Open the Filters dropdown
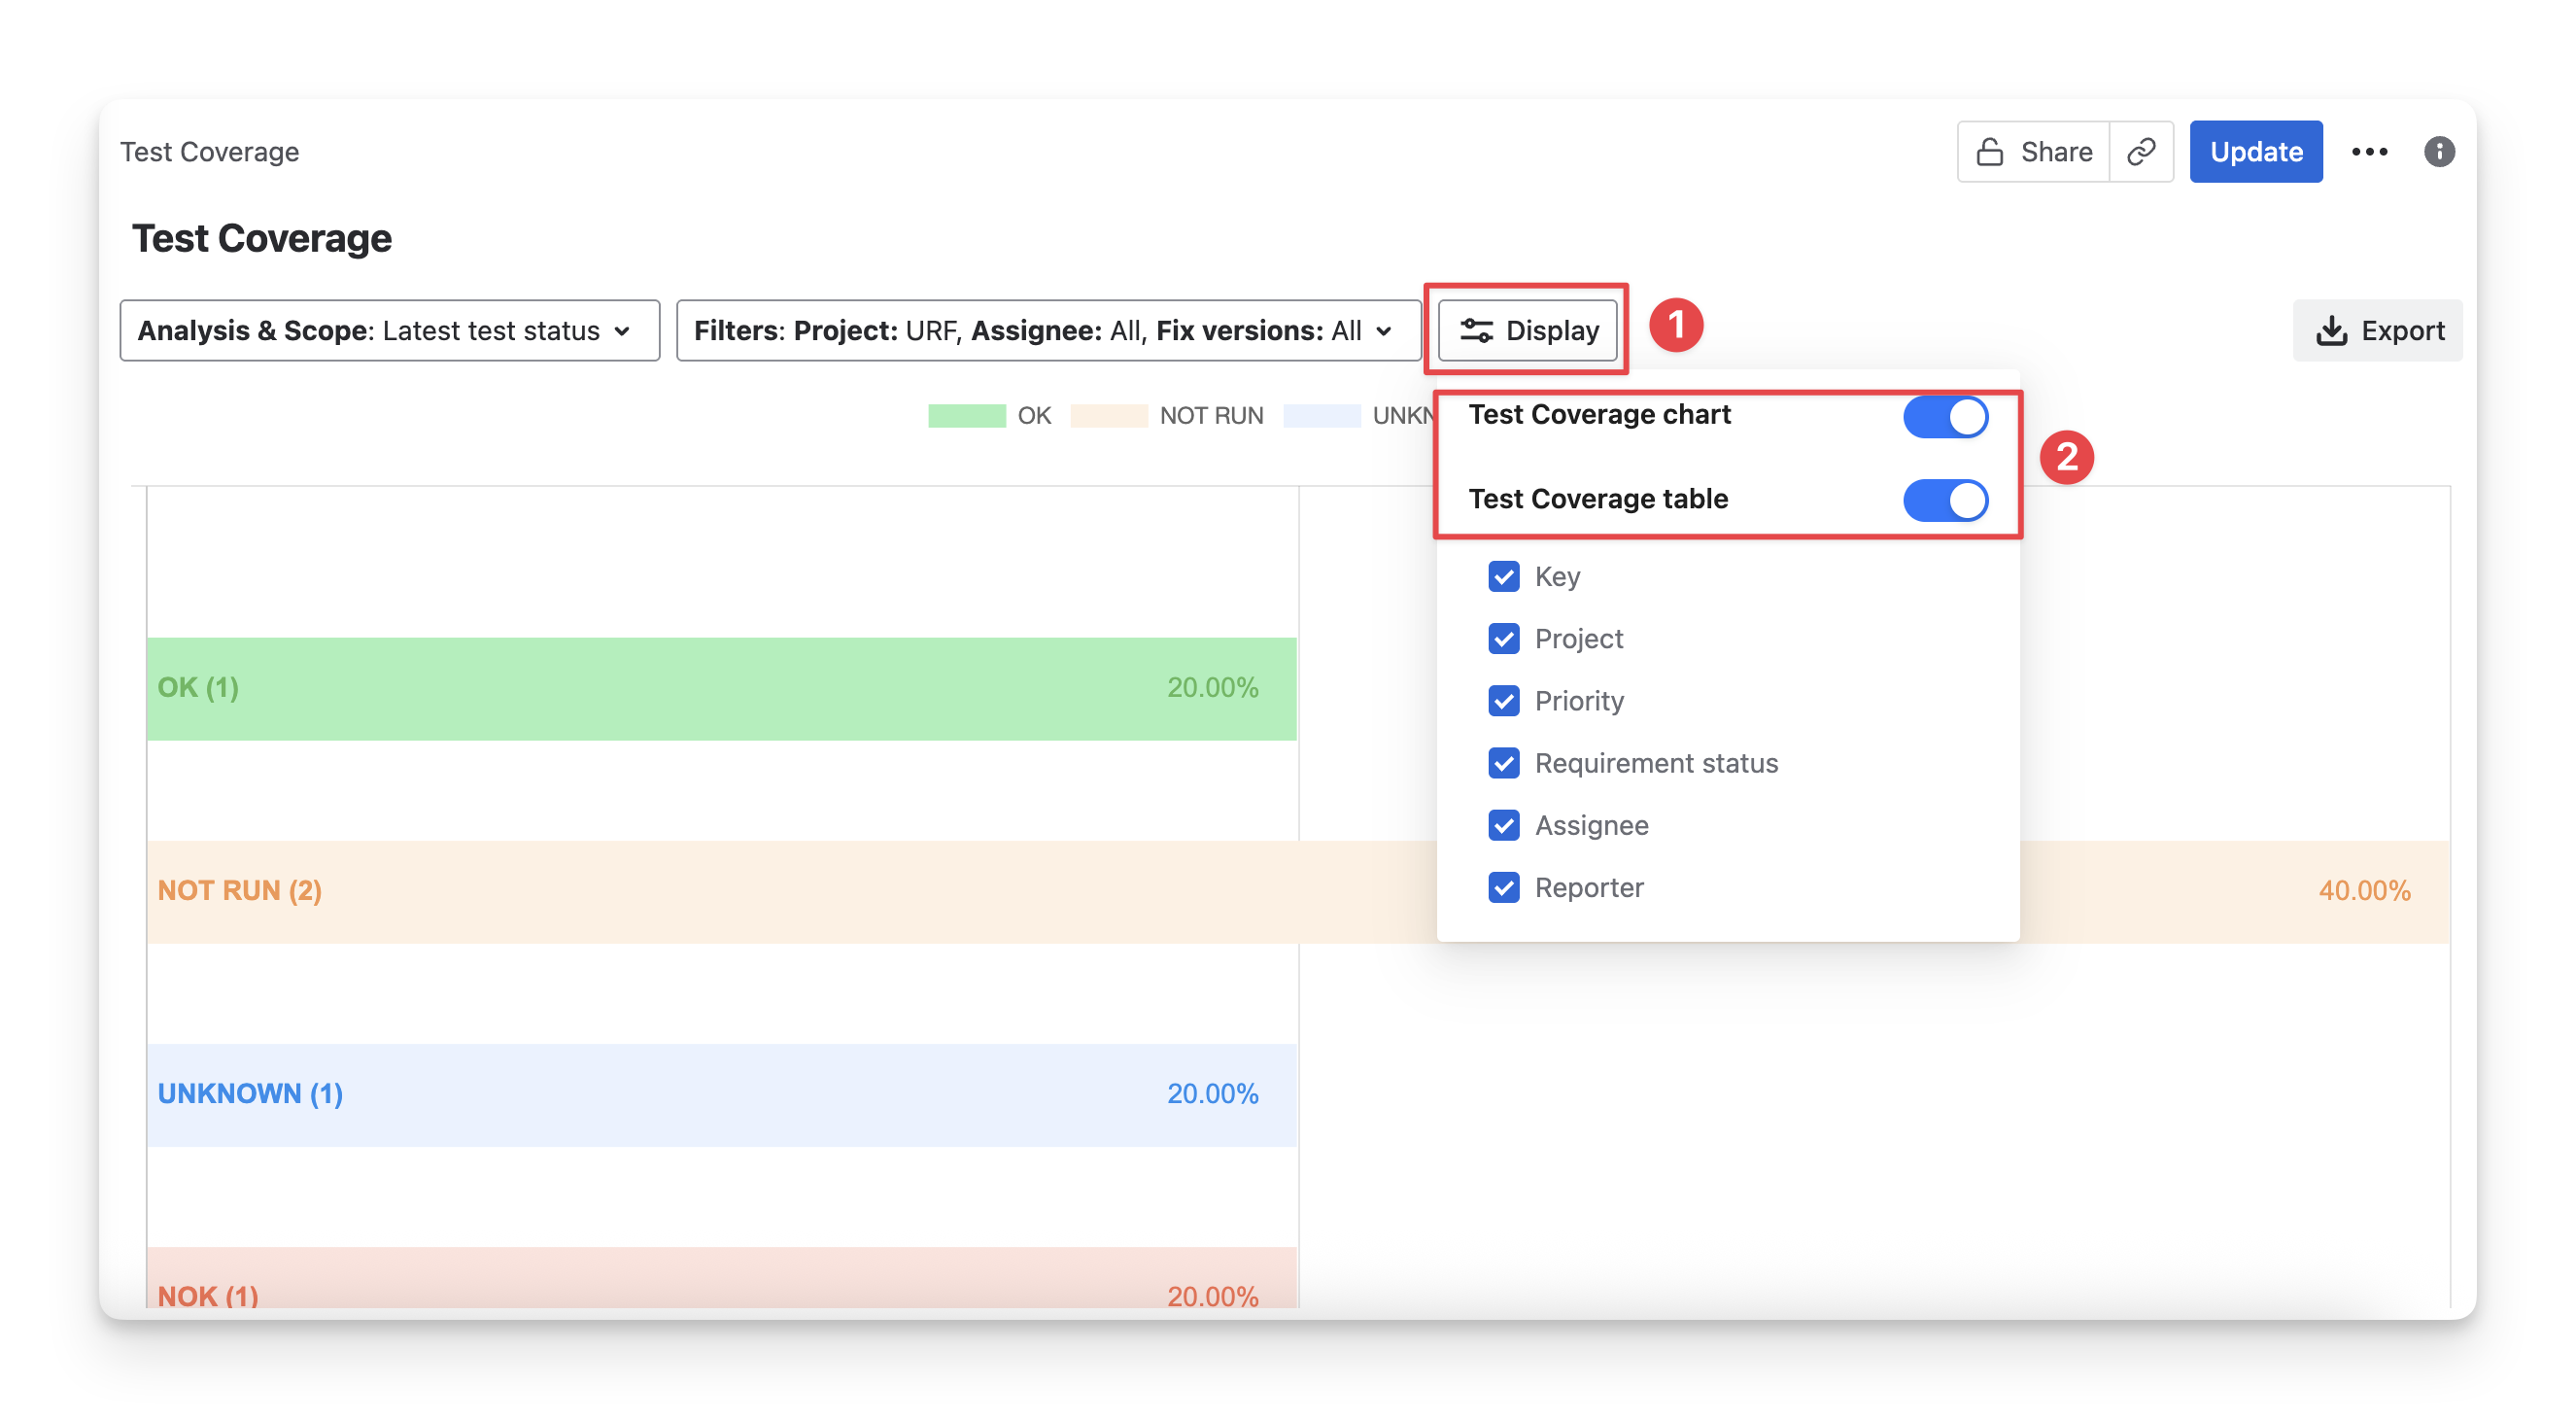This screenshot has height=1419, width=2576. [x=1047, y=331]
